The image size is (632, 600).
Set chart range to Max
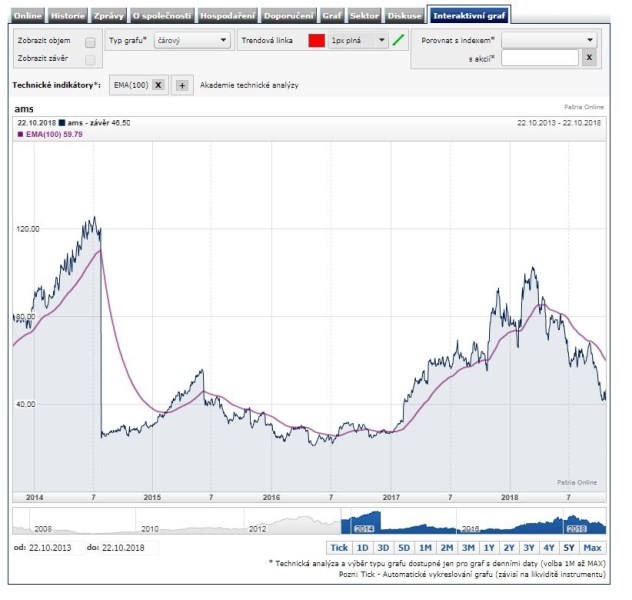click(x=592, y=547)
